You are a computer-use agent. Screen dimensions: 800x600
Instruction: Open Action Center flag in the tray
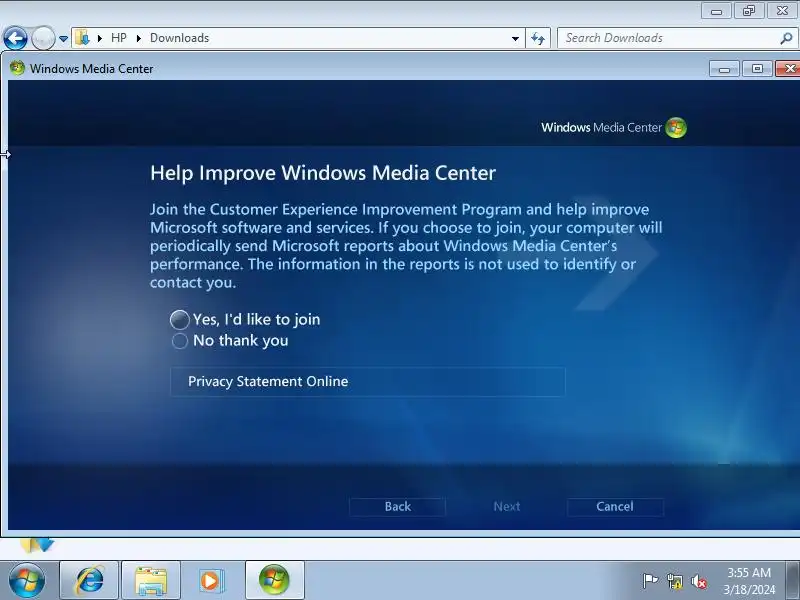click(650, 581)
